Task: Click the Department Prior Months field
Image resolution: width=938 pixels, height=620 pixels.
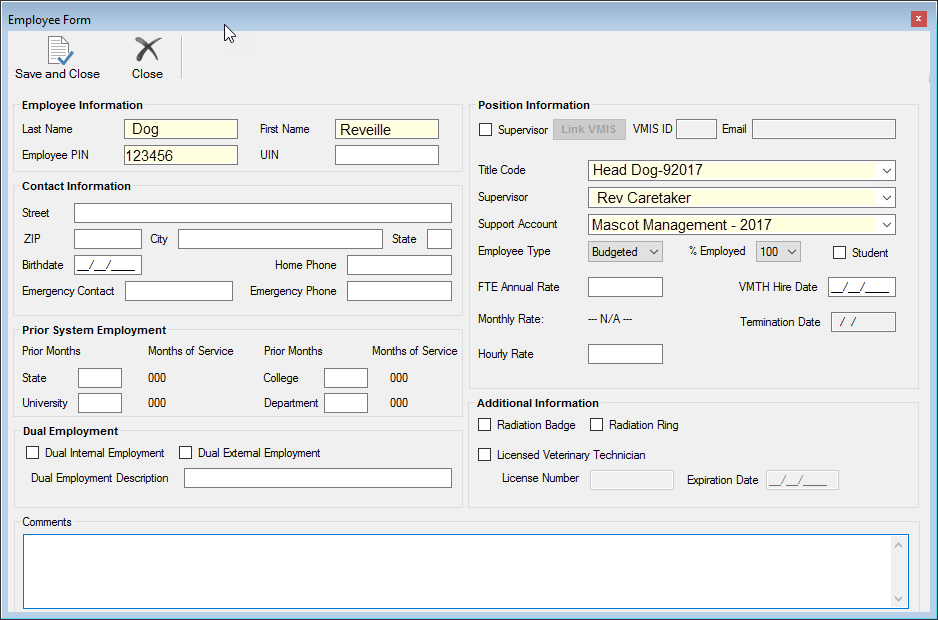Action: [x=346, y=403]
